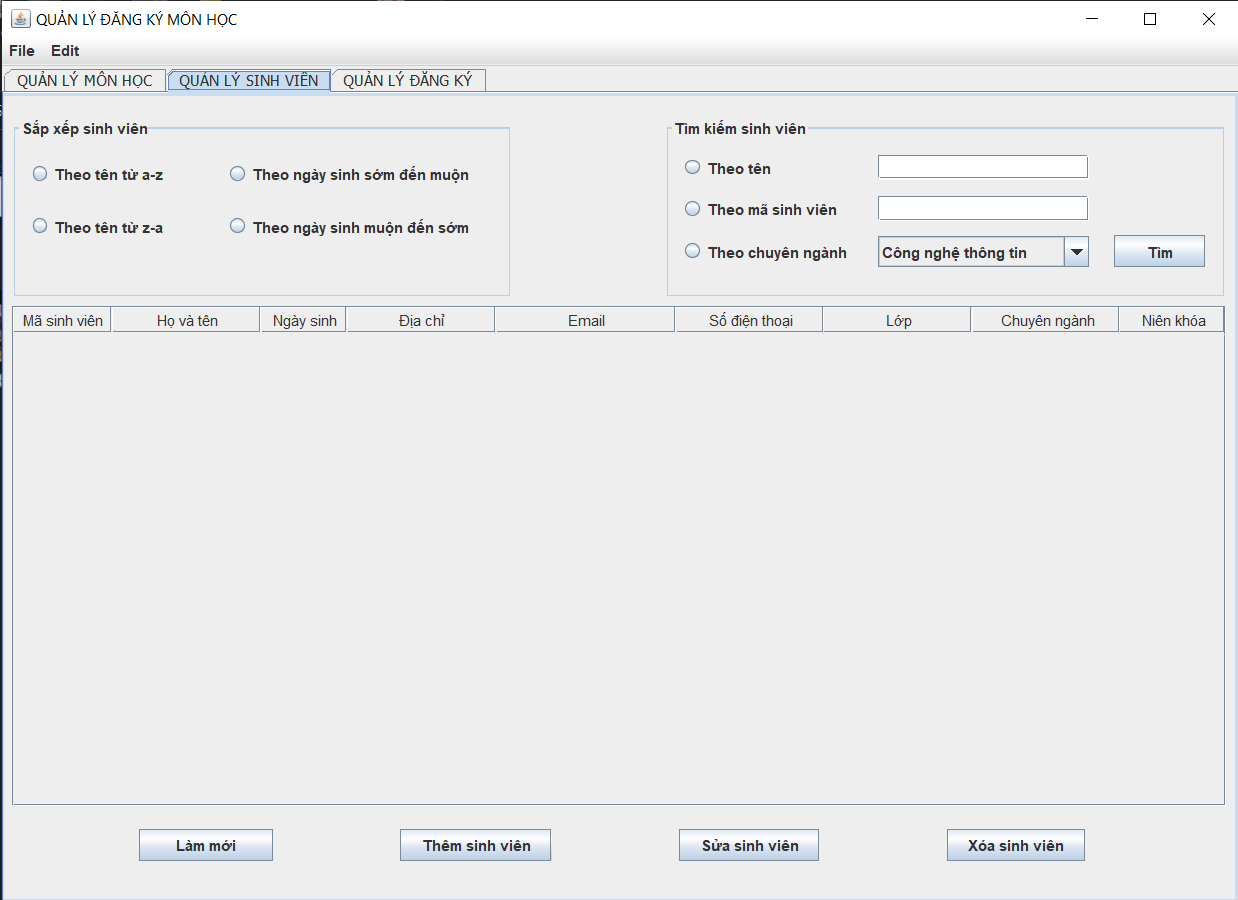1238x900 pixels.
Task: Click the 'Số điện thoại' column header
Action: click(x=750, y=320)
